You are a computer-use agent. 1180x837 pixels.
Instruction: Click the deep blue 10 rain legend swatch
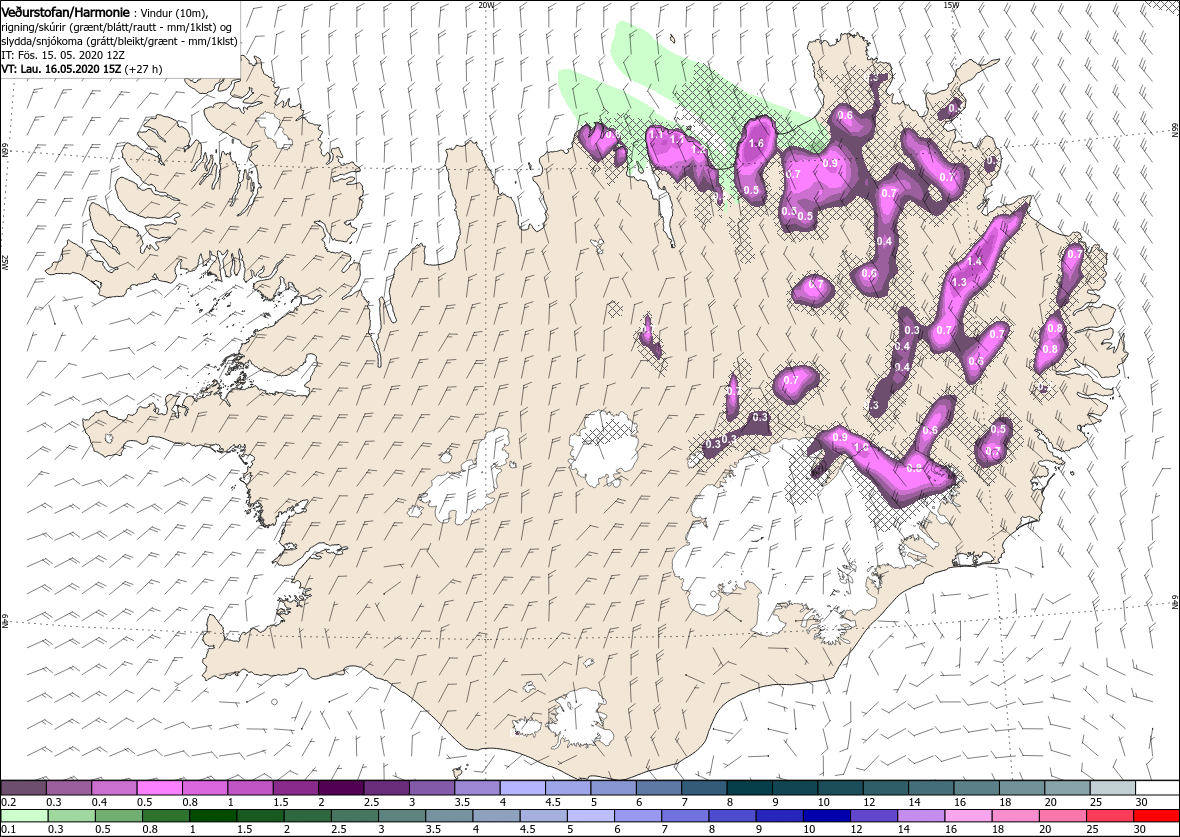pyautogui.click(x=826, y=816)
